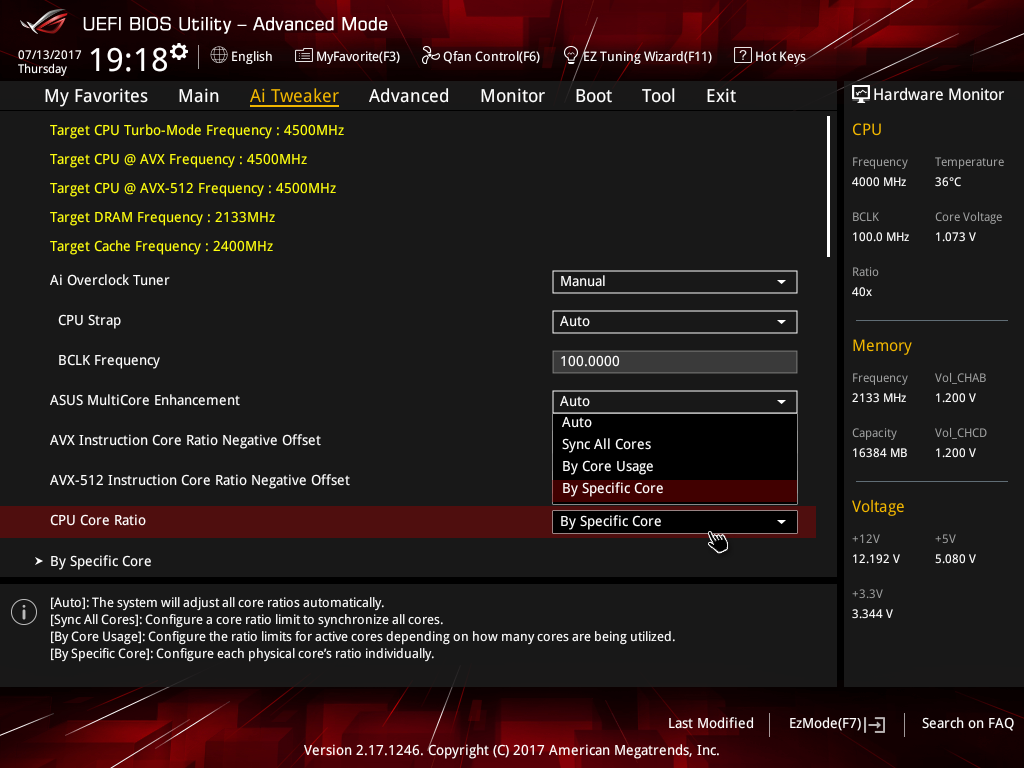Click Search on FAQ
This screenshot has height=768, width=1024.
click(968, 724)
